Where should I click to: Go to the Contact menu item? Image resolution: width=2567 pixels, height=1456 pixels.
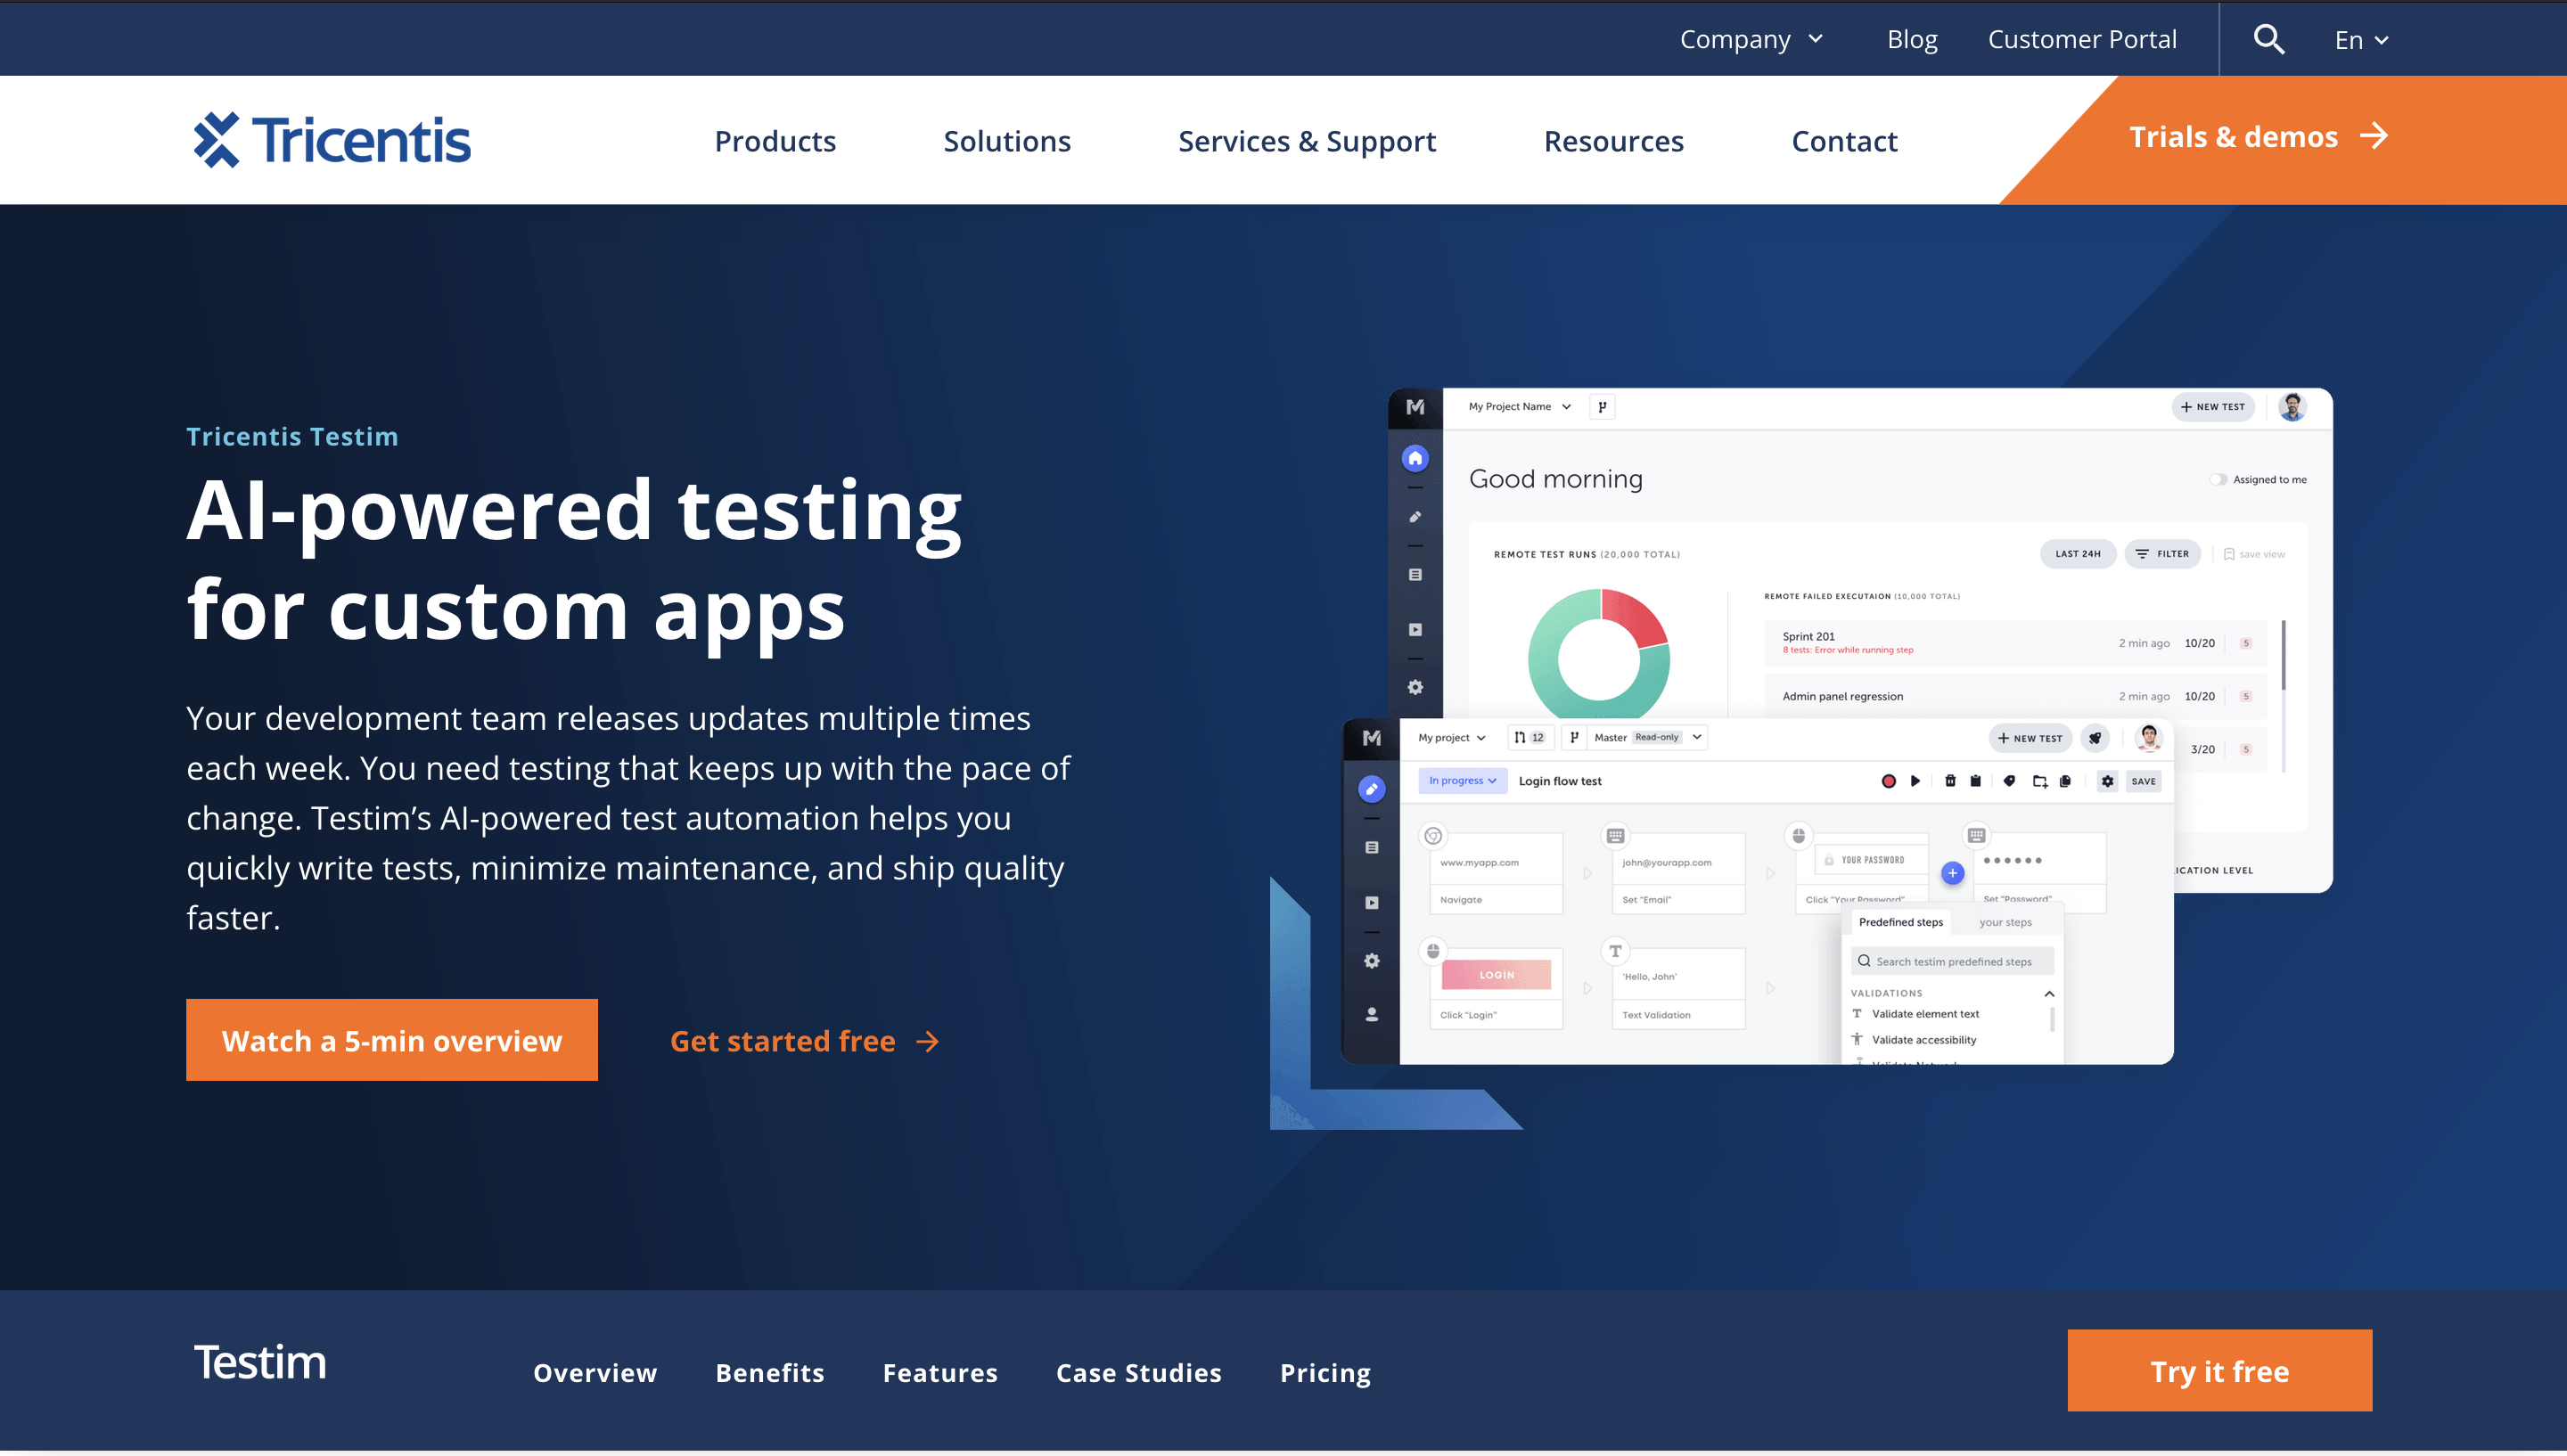pyautogui.click(x=1844, y=141)
